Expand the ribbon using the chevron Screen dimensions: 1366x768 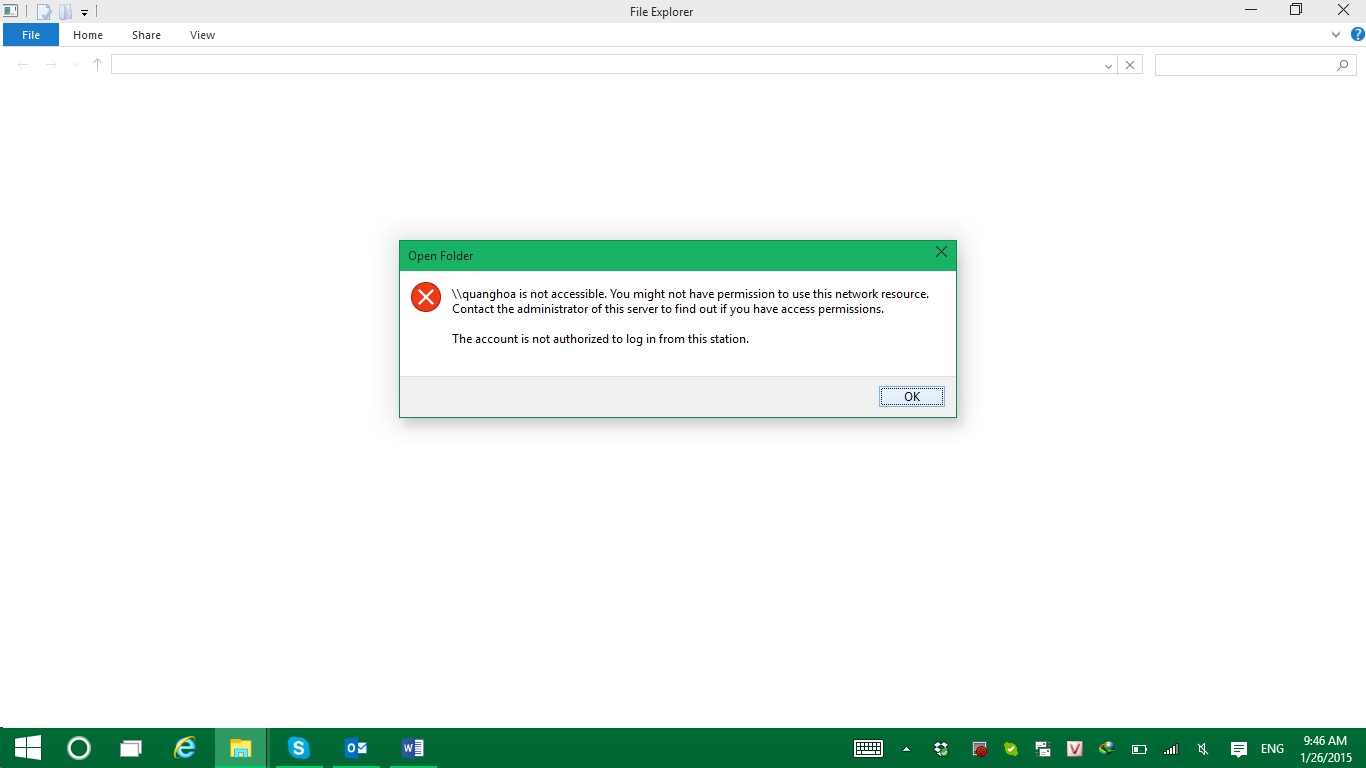1336,35
